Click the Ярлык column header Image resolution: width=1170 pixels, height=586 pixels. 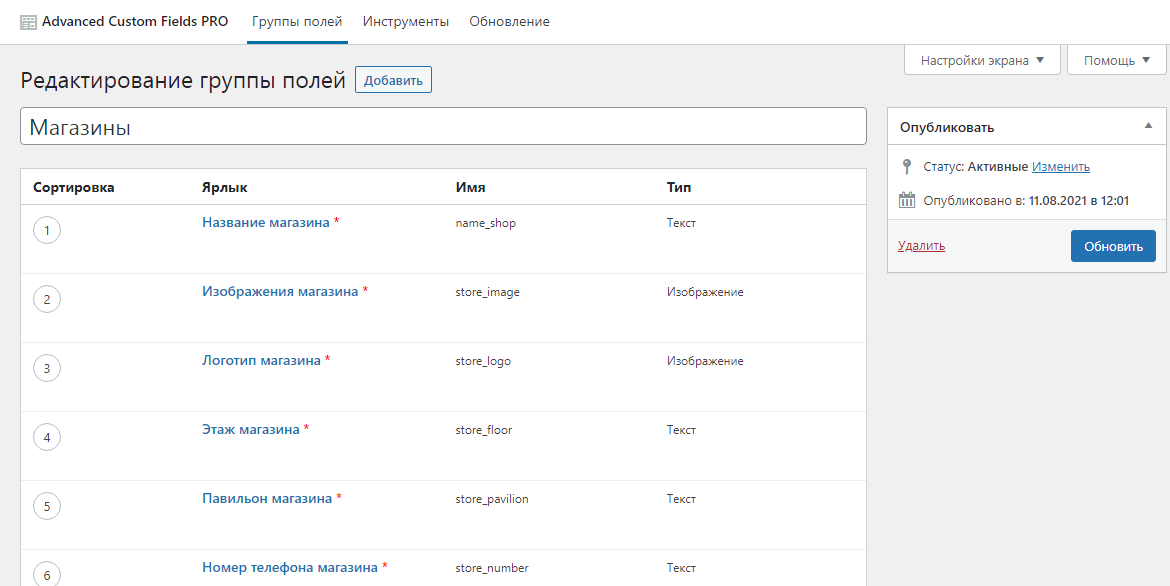(225, 187)
